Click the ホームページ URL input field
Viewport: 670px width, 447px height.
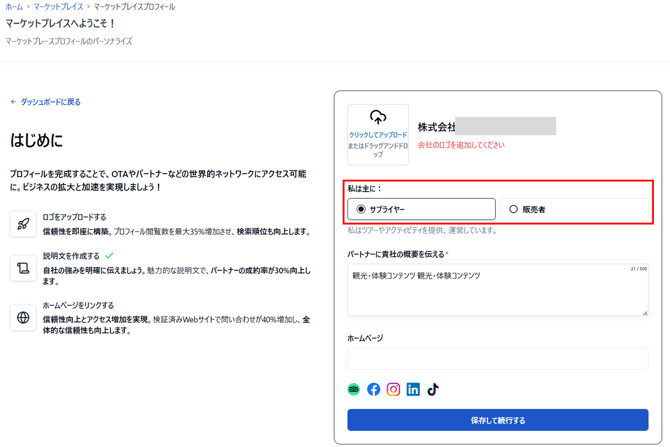click(x=497, y=358)
